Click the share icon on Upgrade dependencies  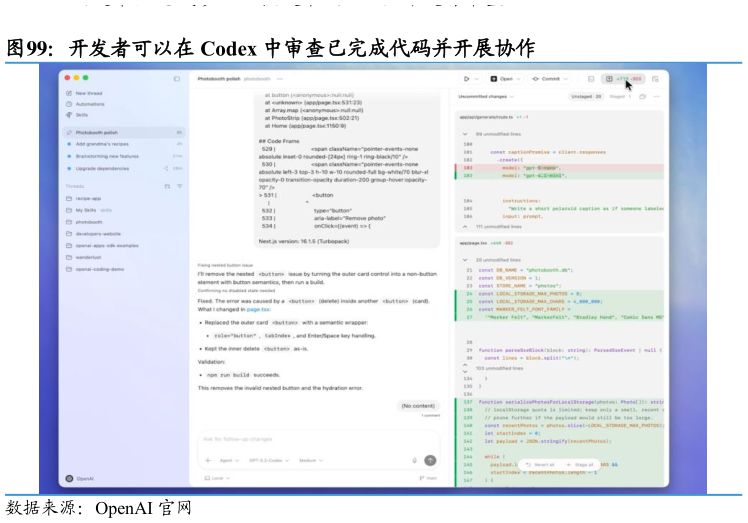pos(166,168)
